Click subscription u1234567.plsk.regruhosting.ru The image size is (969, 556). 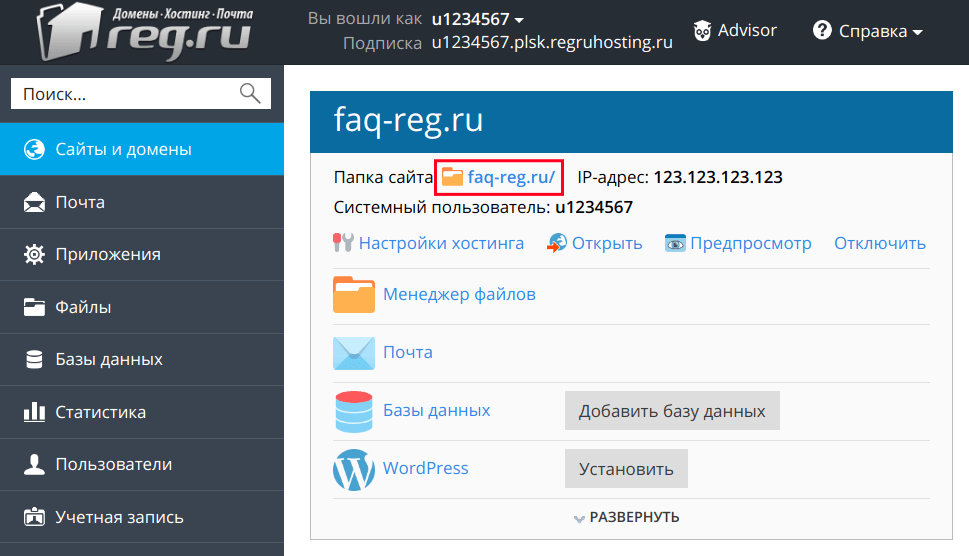tap(552, 42)
